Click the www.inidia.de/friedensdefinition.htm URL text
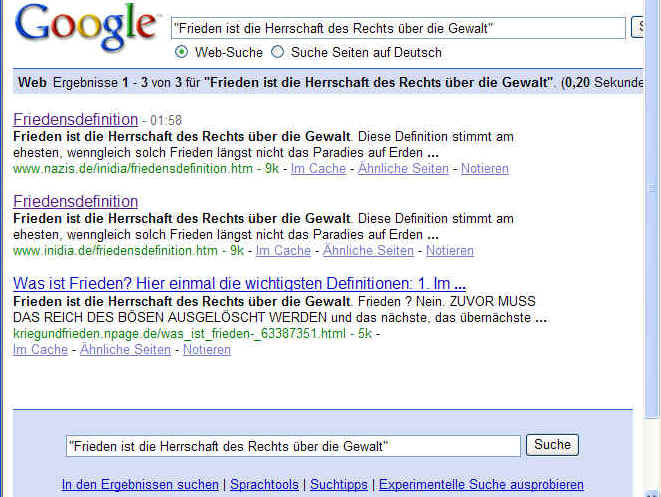Screen dimensions: 661x497 [116, 250]
